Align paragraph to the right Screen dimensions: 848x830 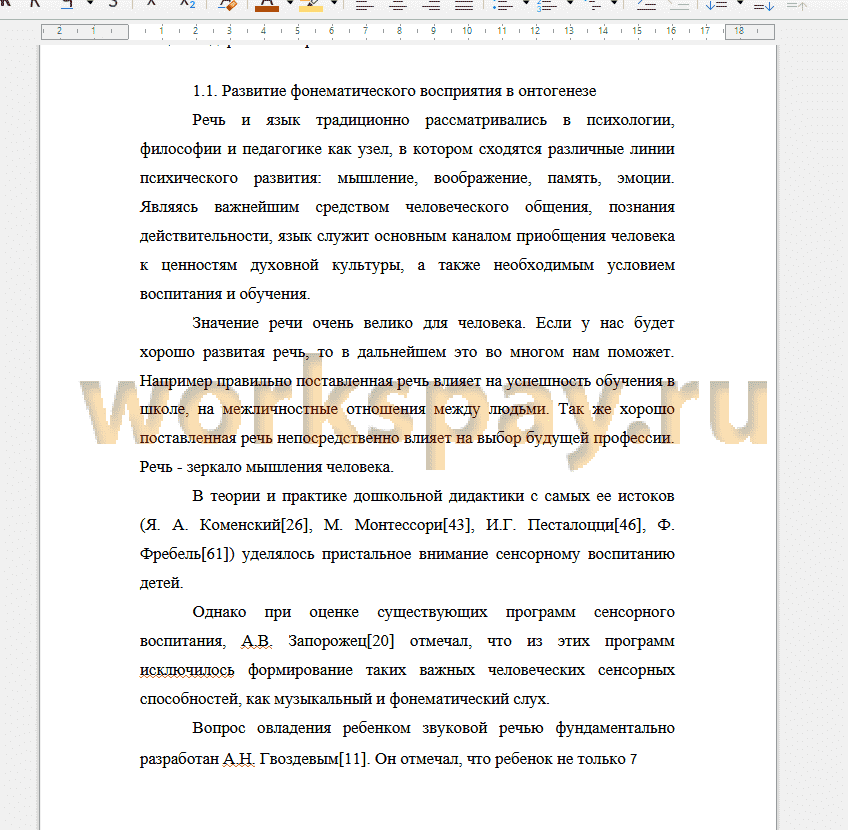431,5
